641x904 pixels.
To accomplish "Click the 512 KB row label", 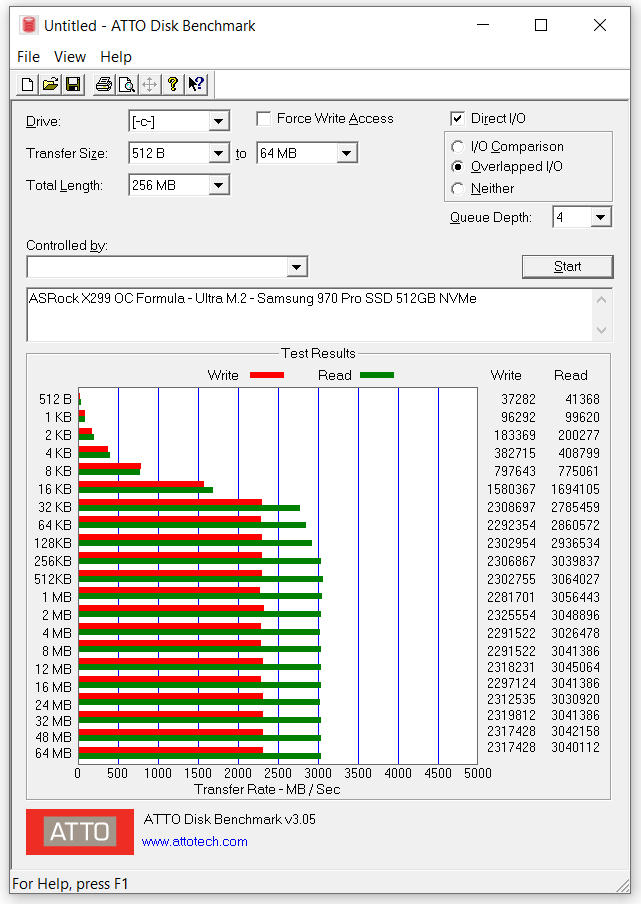I will coord(53,579).
